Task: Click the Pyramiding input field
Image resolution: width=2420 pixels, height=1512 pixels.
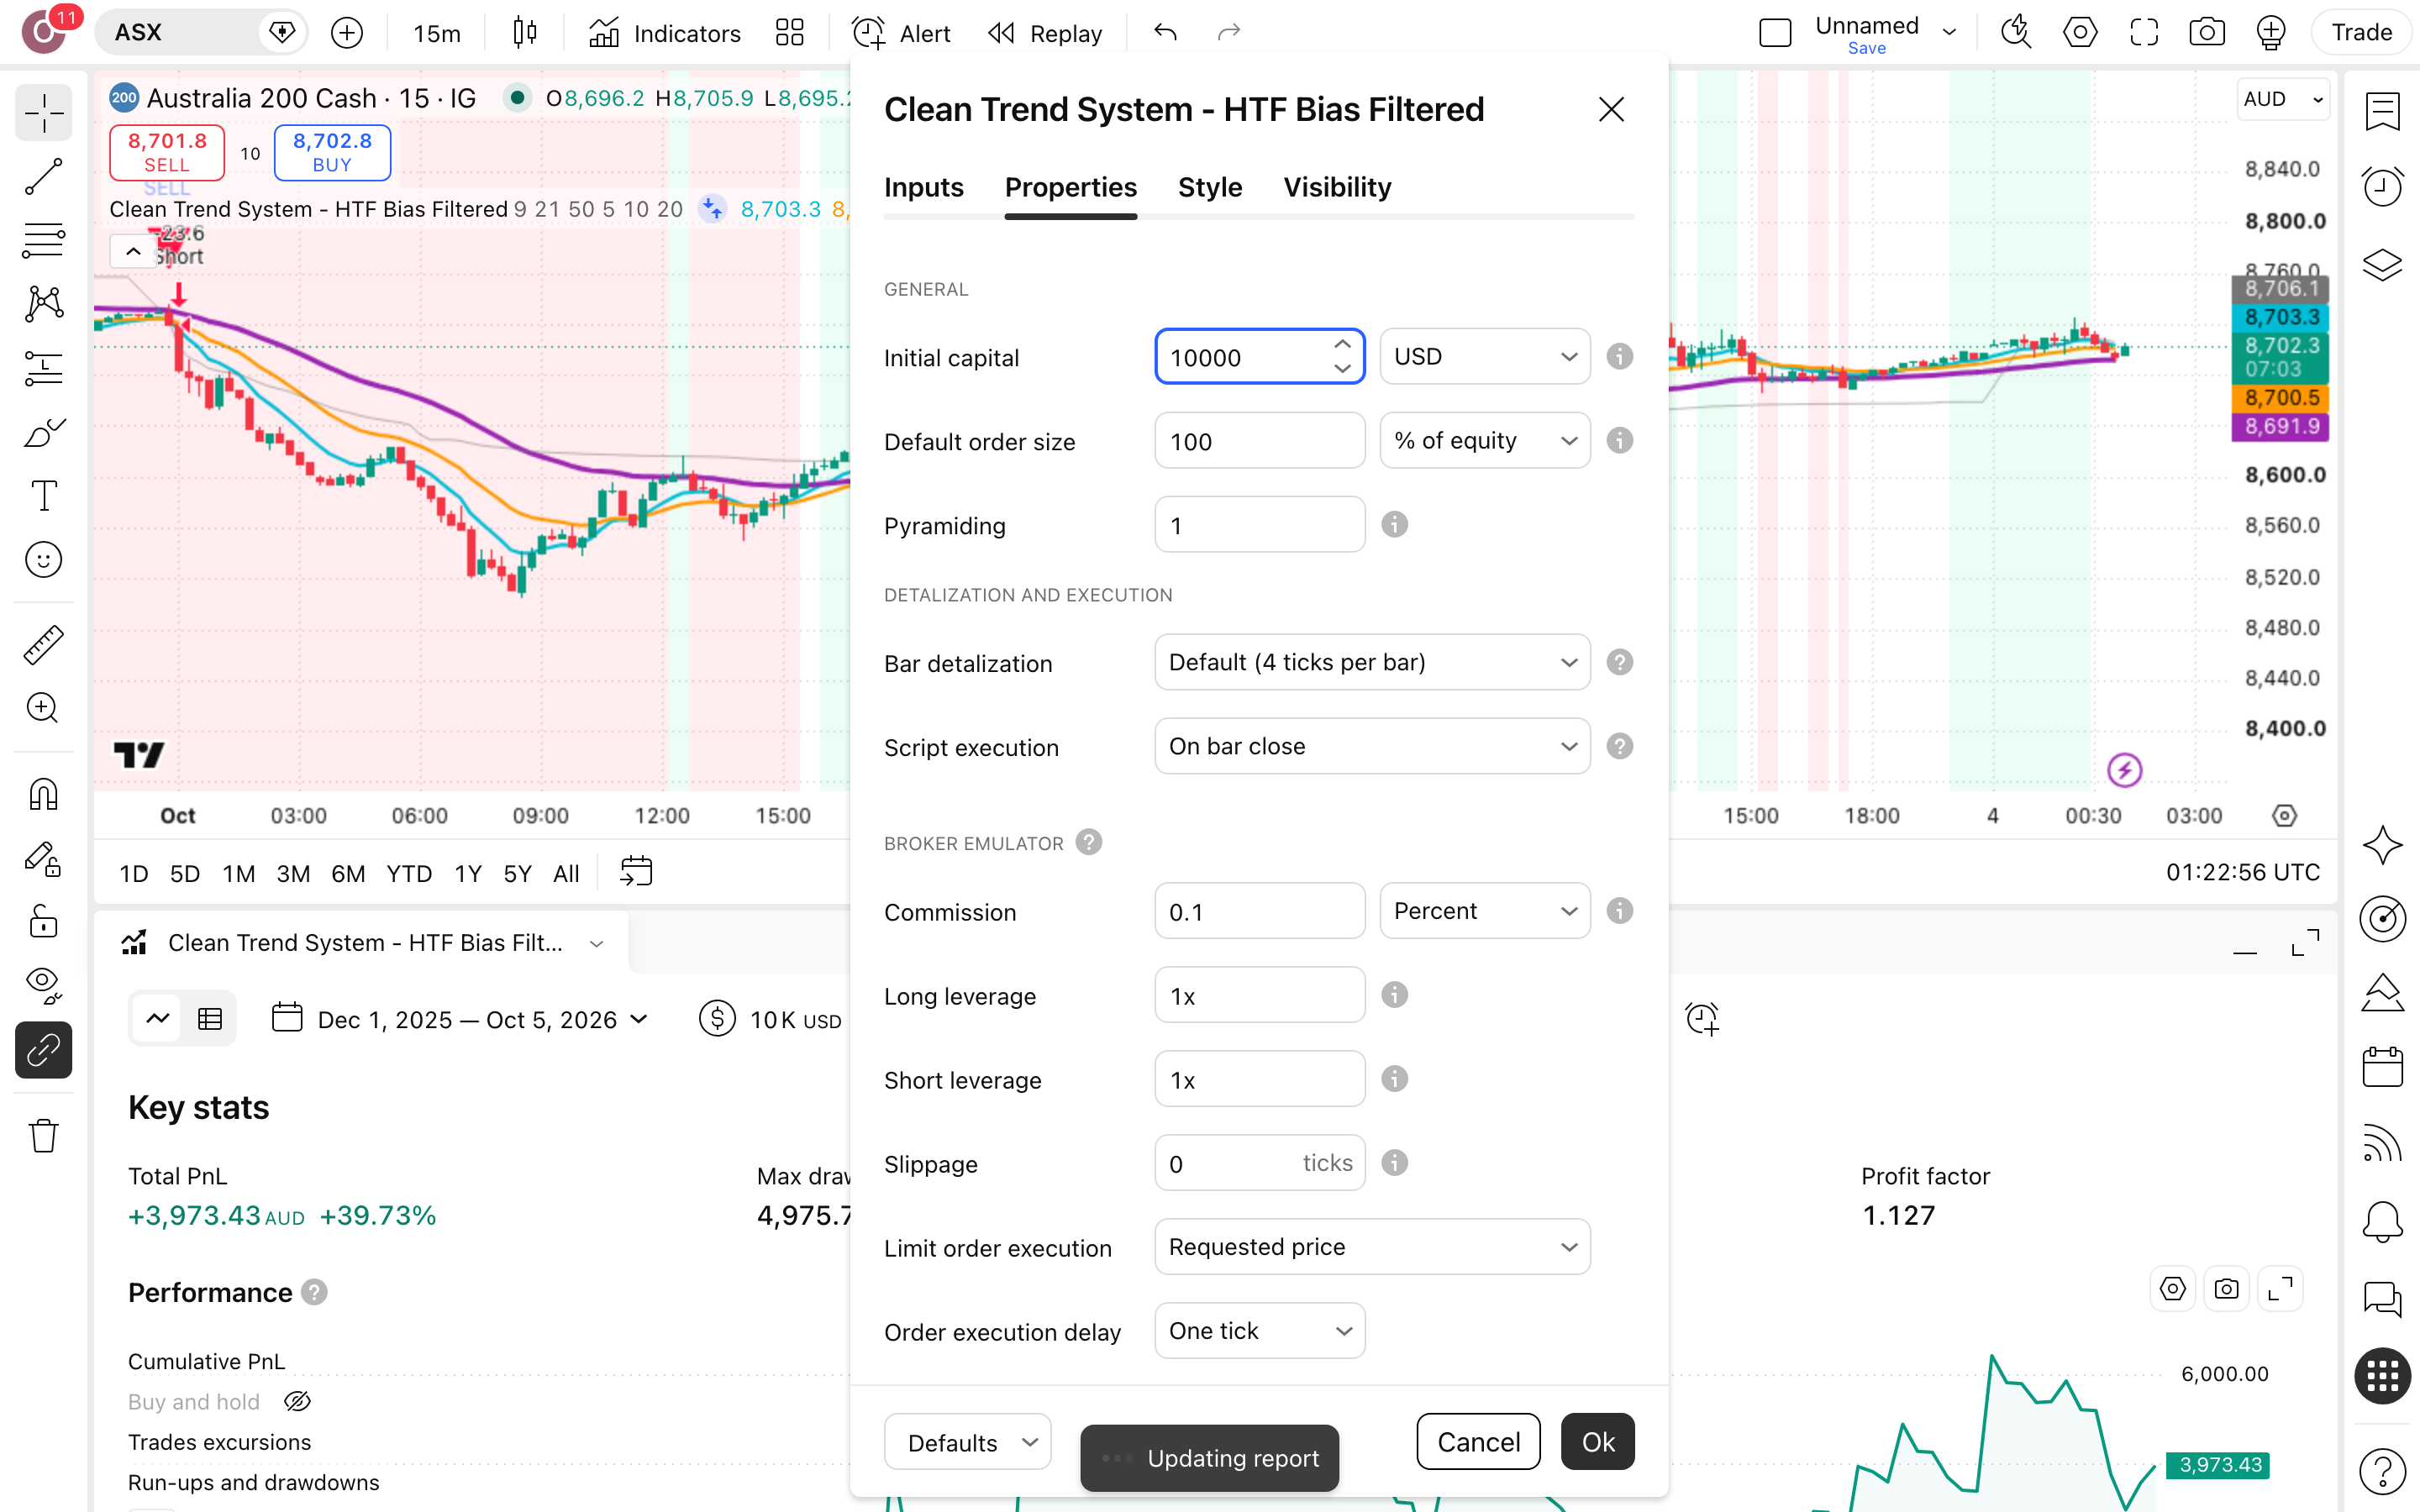Action: [1259, 525]
